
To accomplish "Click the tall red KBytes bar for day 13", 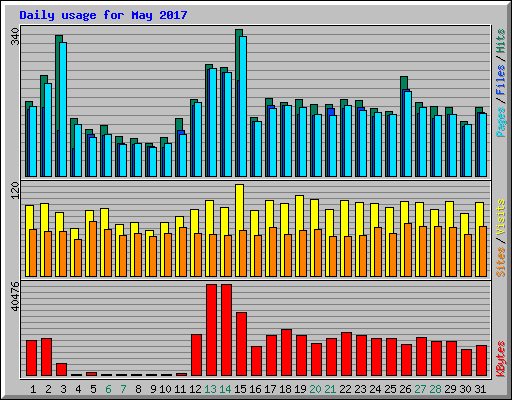I will pyautogui.click(x=211, y=330).
